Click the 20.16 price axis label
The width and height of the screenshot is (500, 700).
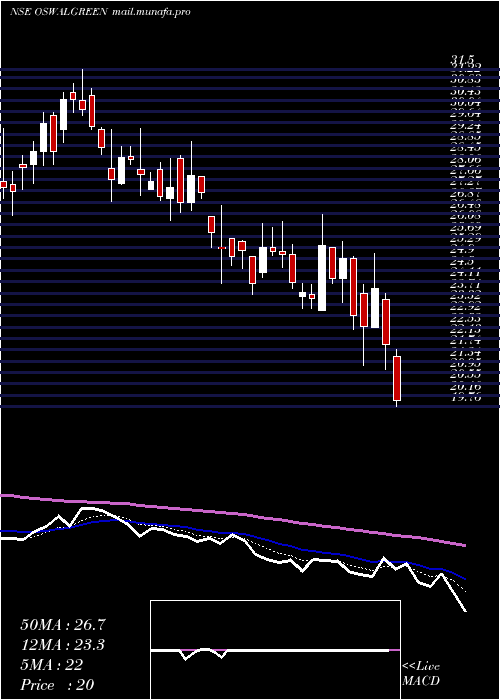pos(465,386)
